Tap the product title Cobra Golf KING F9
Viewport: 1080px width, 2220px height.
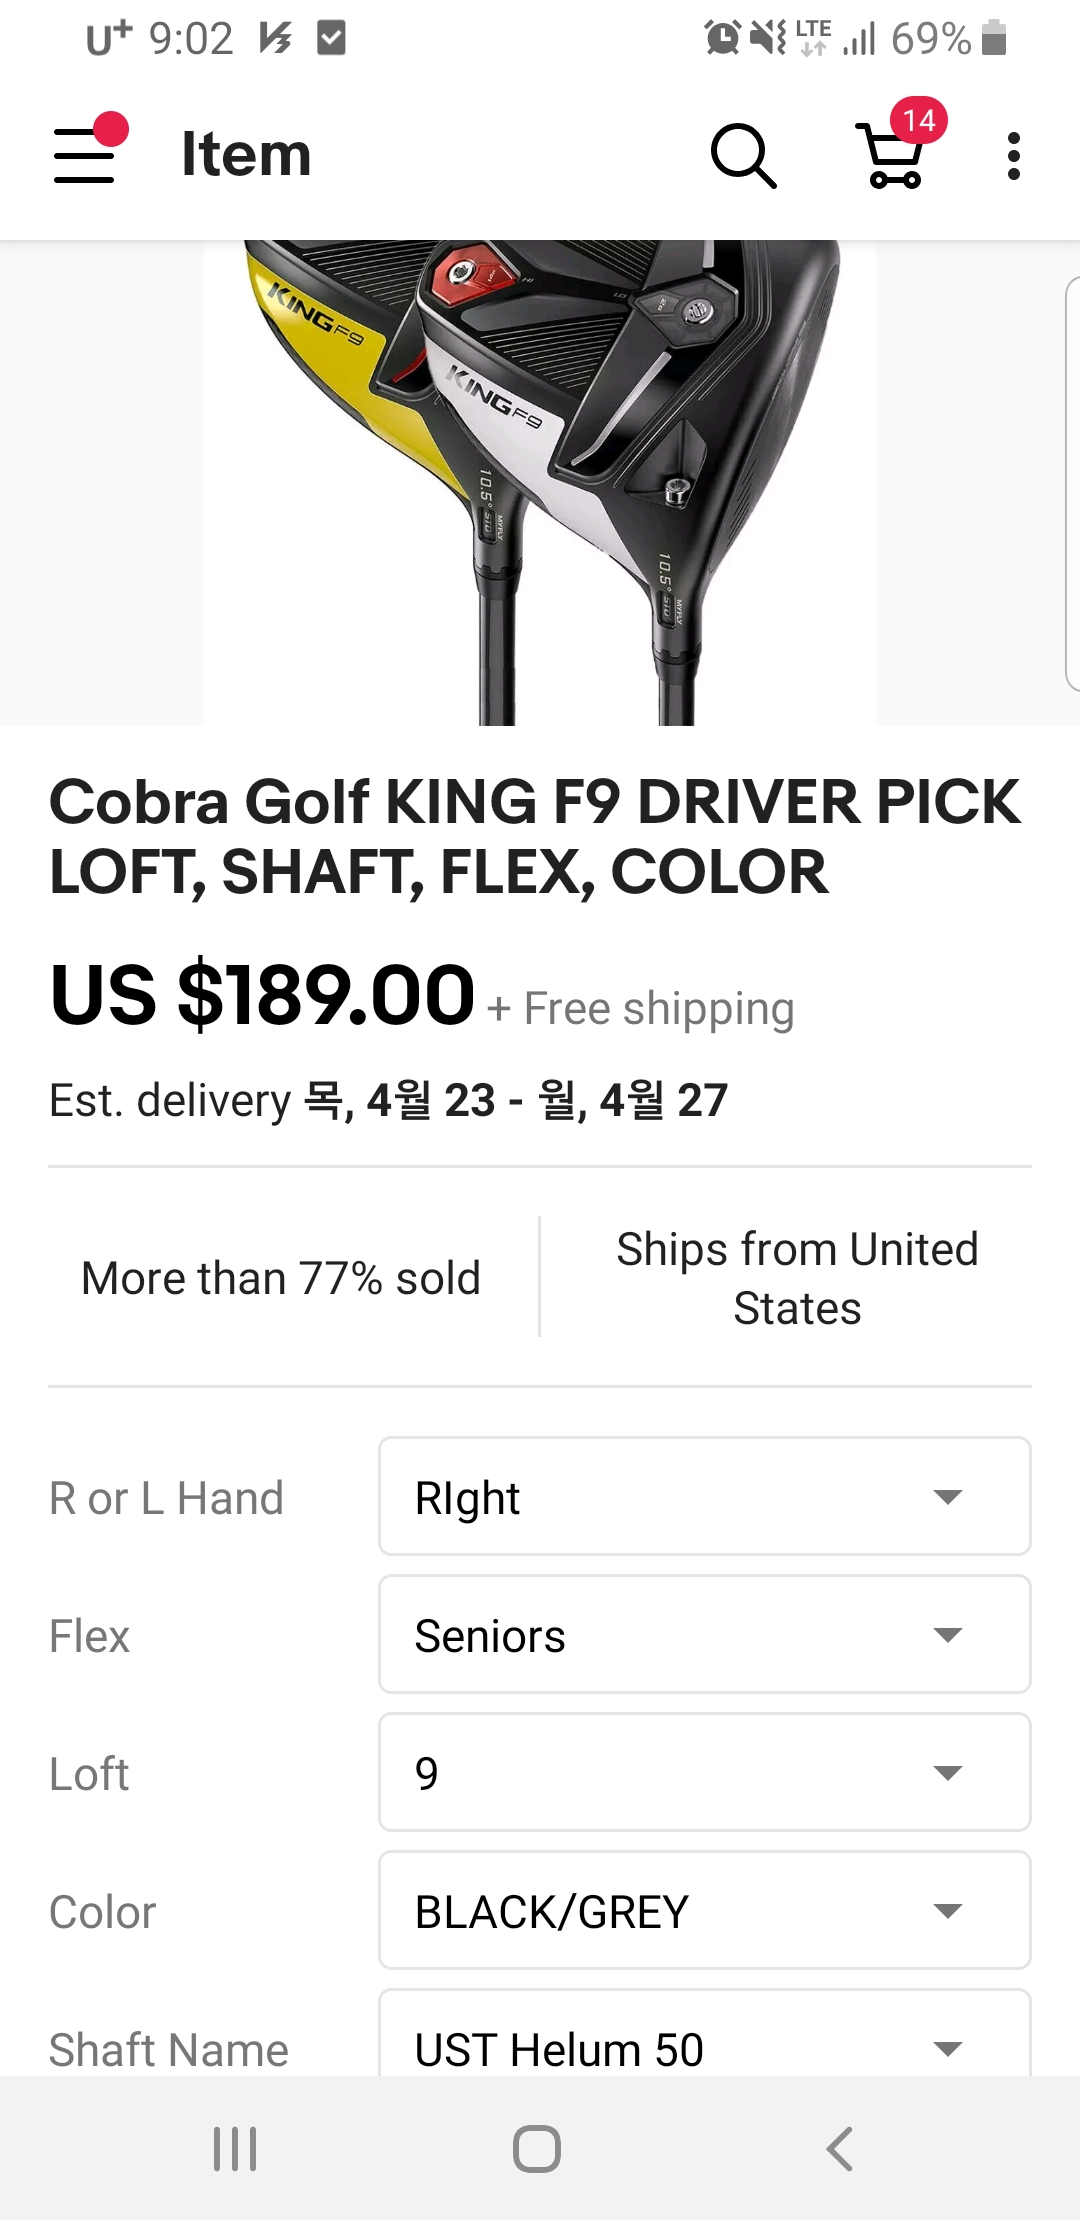536,836
